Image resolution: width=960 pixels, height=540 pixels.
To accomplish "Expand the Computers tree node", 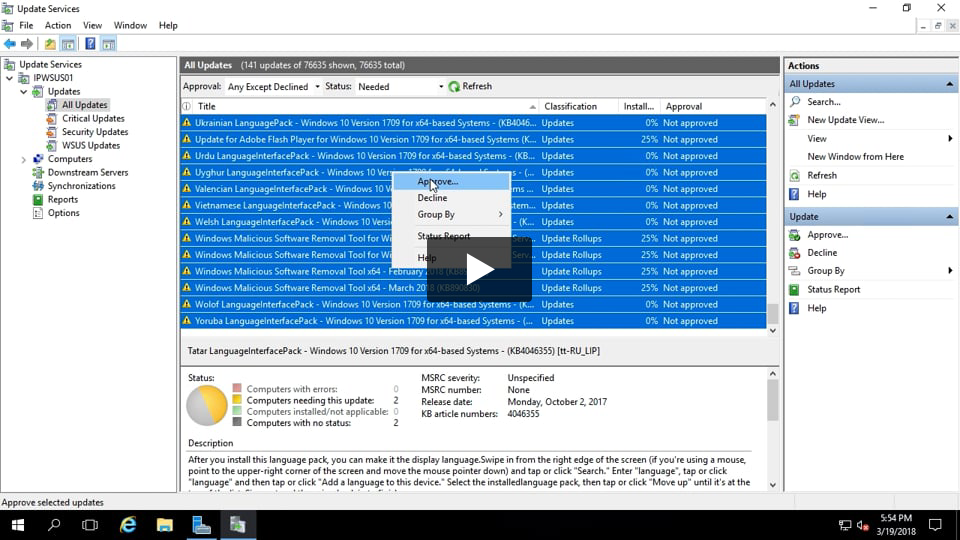I will pyautogui.click(x=23, y=159).
